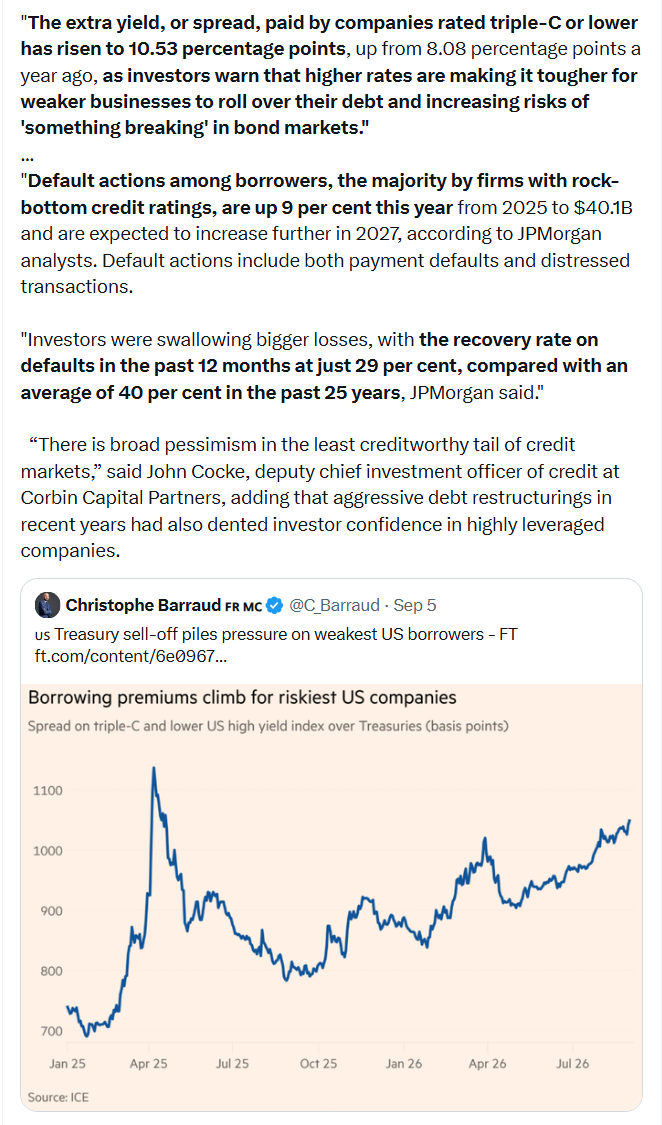Viewport: 662px width, 1125px height.
Task: Click the latest data point at line's end
Action: click(630, 821)
